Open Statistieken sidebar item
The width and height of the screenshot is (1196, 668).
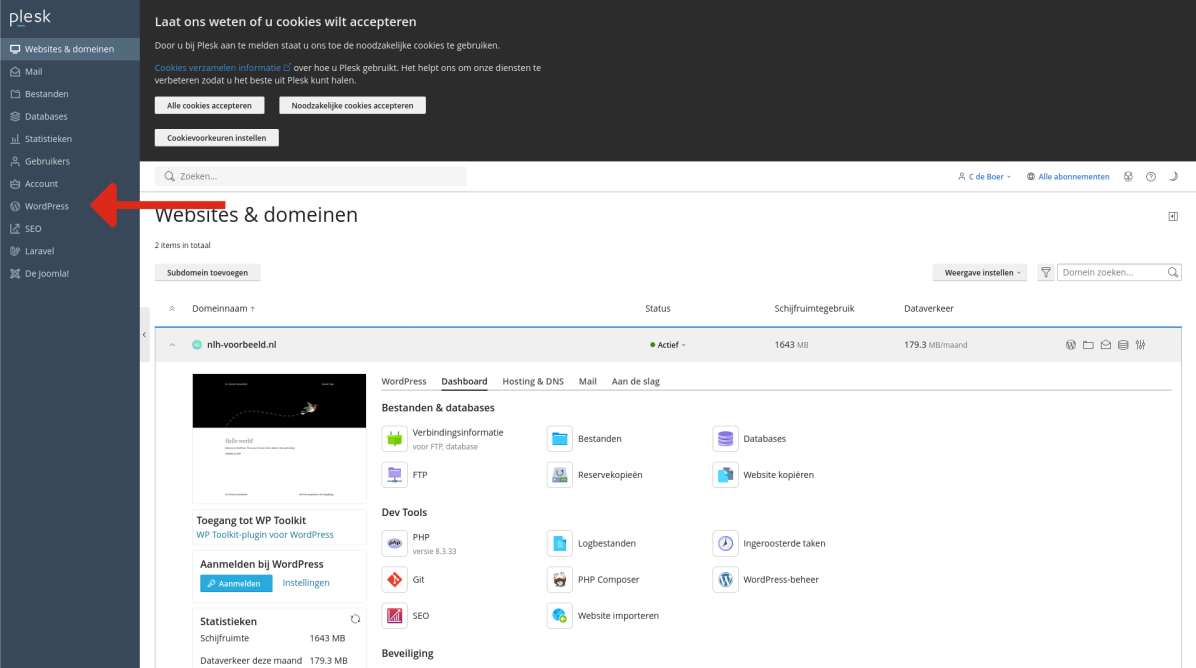47,139
